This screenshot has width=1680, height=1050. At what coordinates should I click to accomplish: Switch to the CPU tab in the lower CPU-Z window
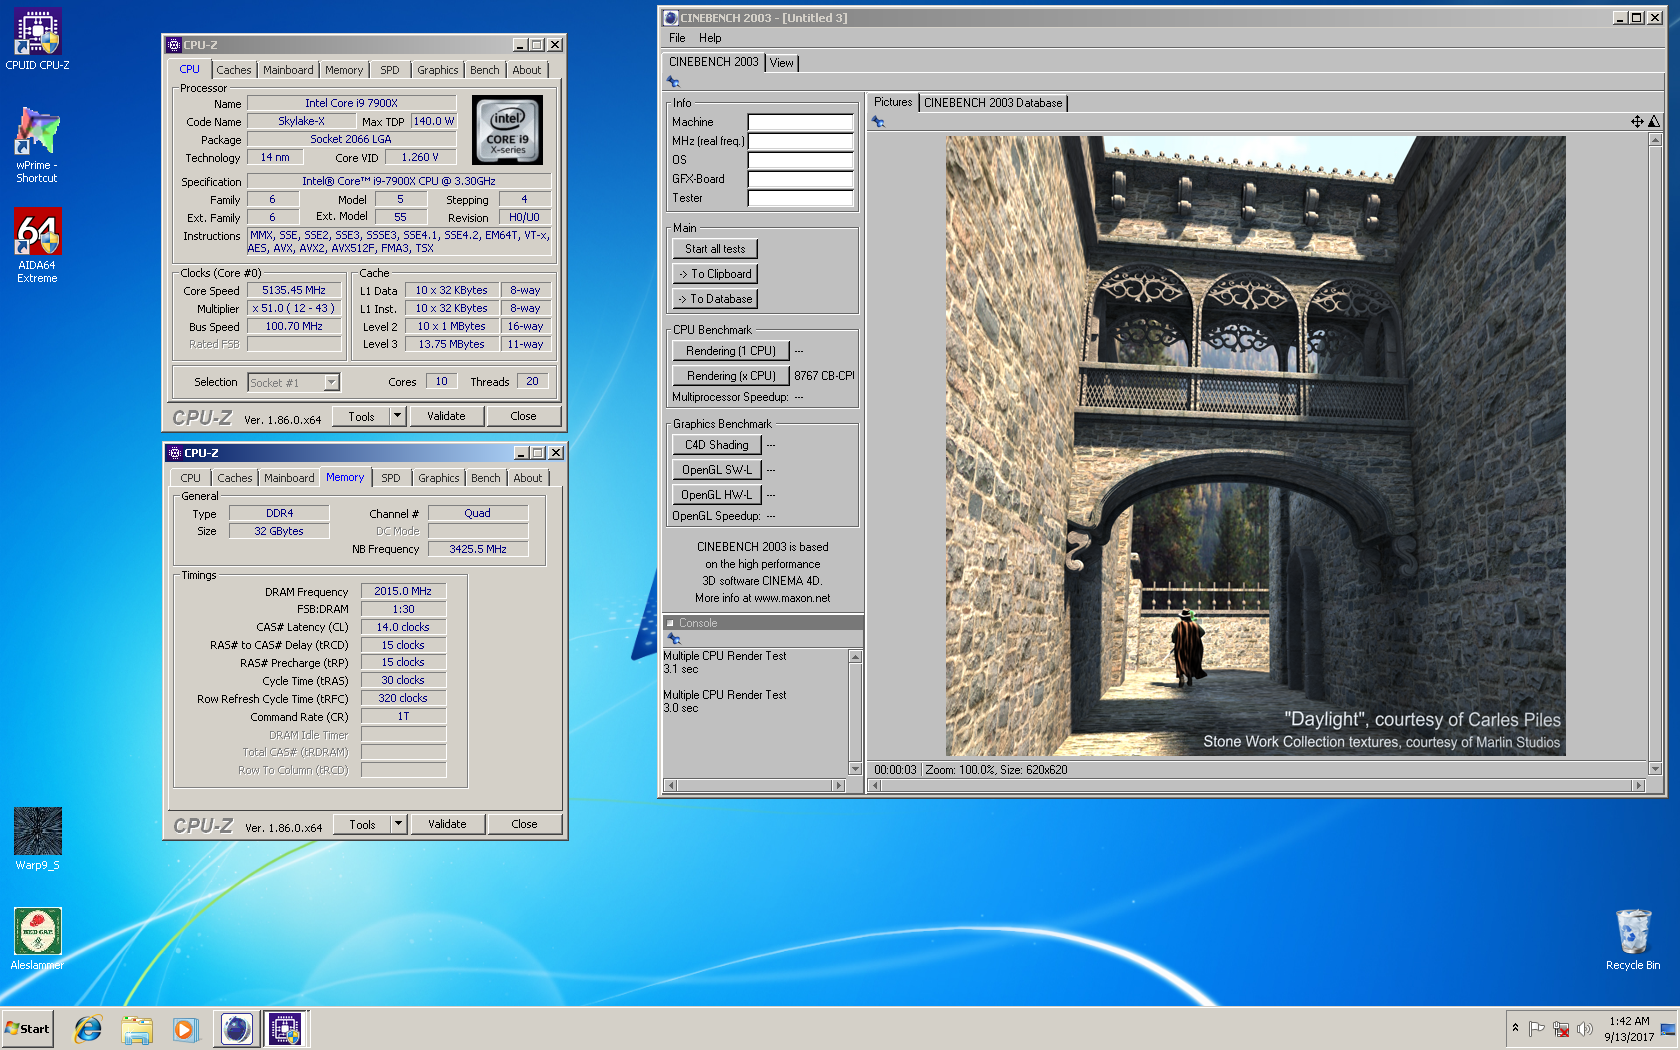tap(190, 478)
